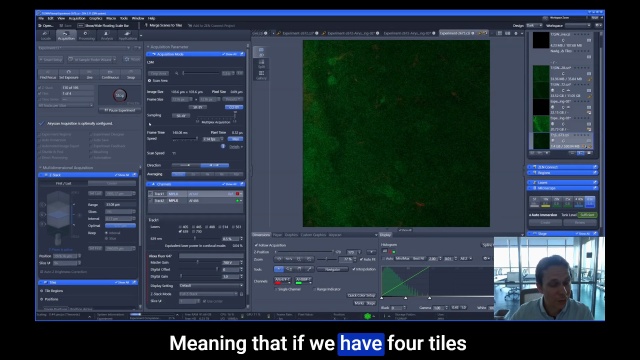This screenshot has width=640, height=360.
Task: Click Merge Scenes to Tiles
Action: pos(163,25)
